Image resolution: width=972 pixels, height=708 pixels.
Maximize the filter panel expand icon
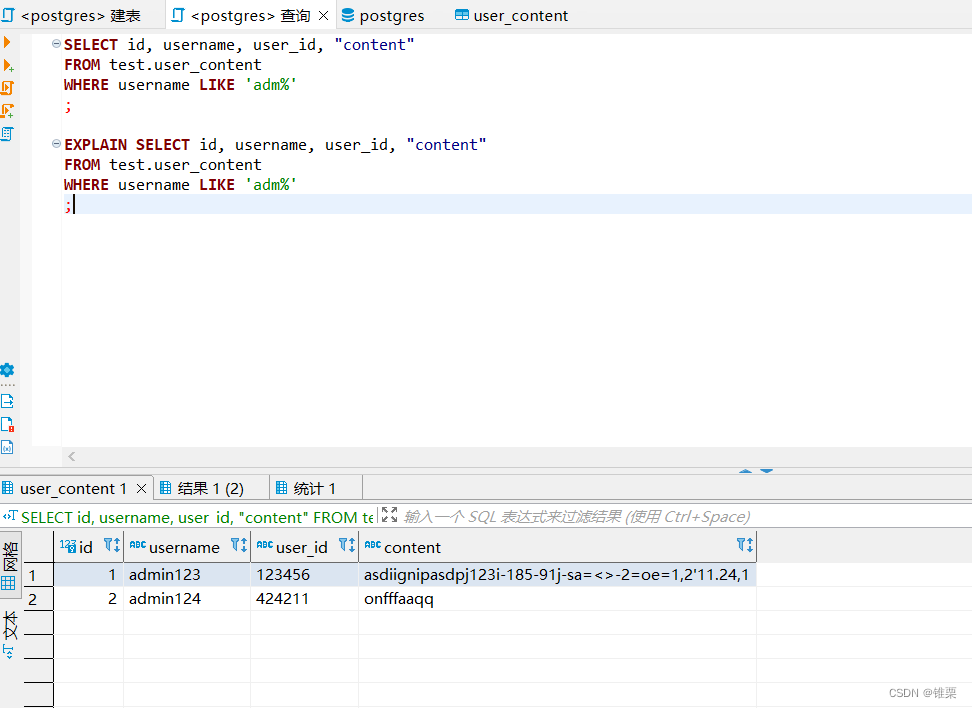[389, 515]
